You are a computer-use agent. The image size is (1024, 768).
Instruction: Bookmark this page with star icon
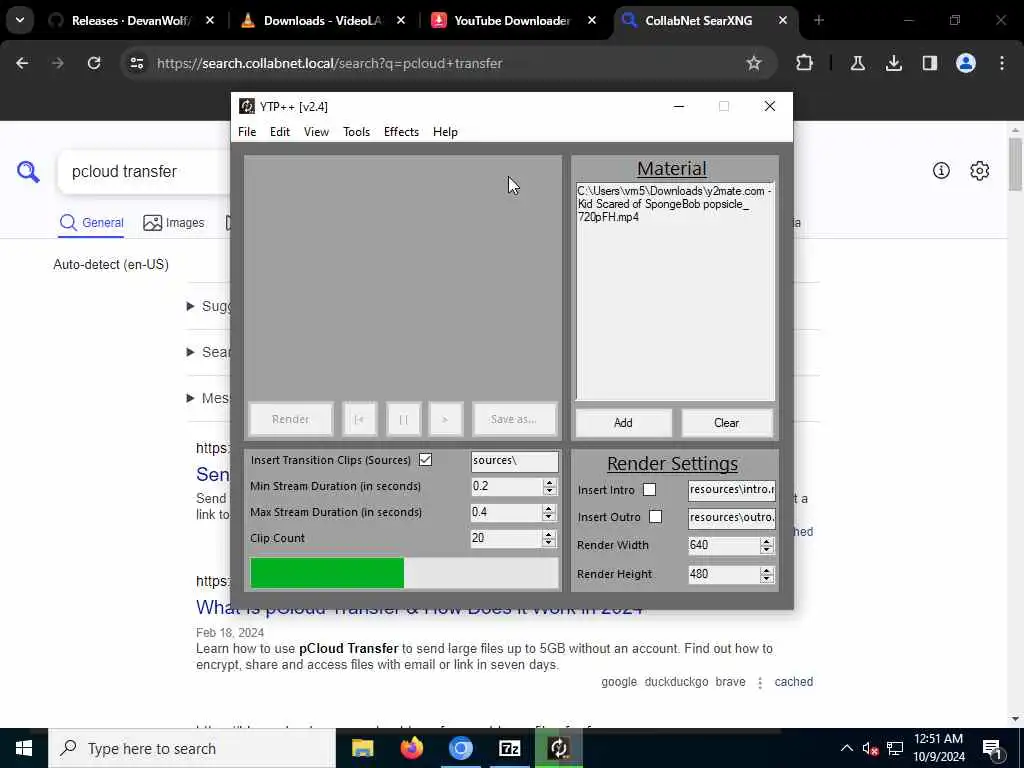click(x=754, y=63)
